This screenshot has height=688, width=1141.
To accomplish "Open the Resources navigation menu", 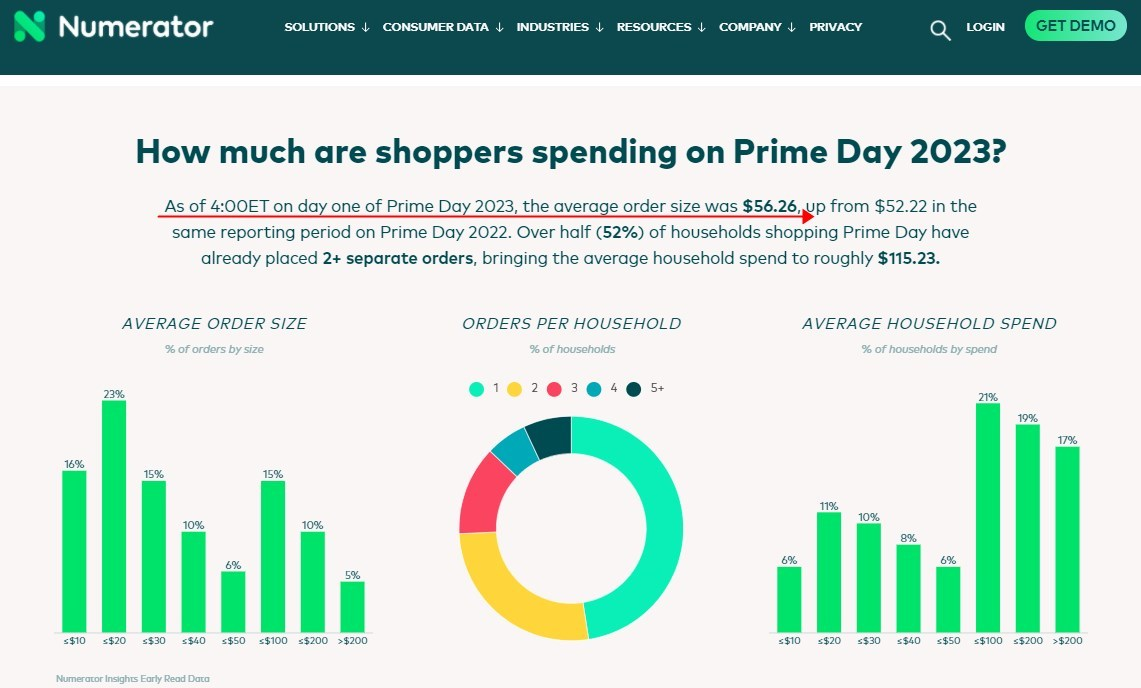I will click(x=661, y=27).
